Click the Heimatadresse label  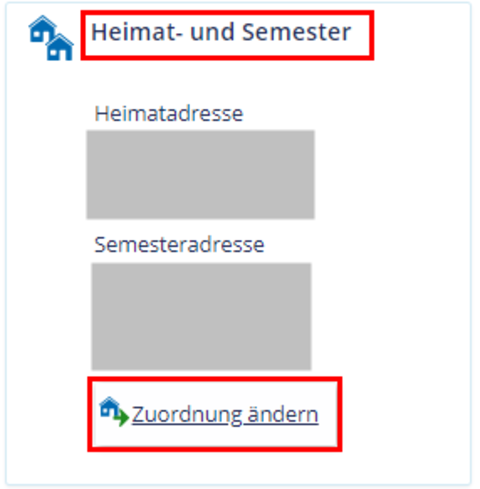169,114
